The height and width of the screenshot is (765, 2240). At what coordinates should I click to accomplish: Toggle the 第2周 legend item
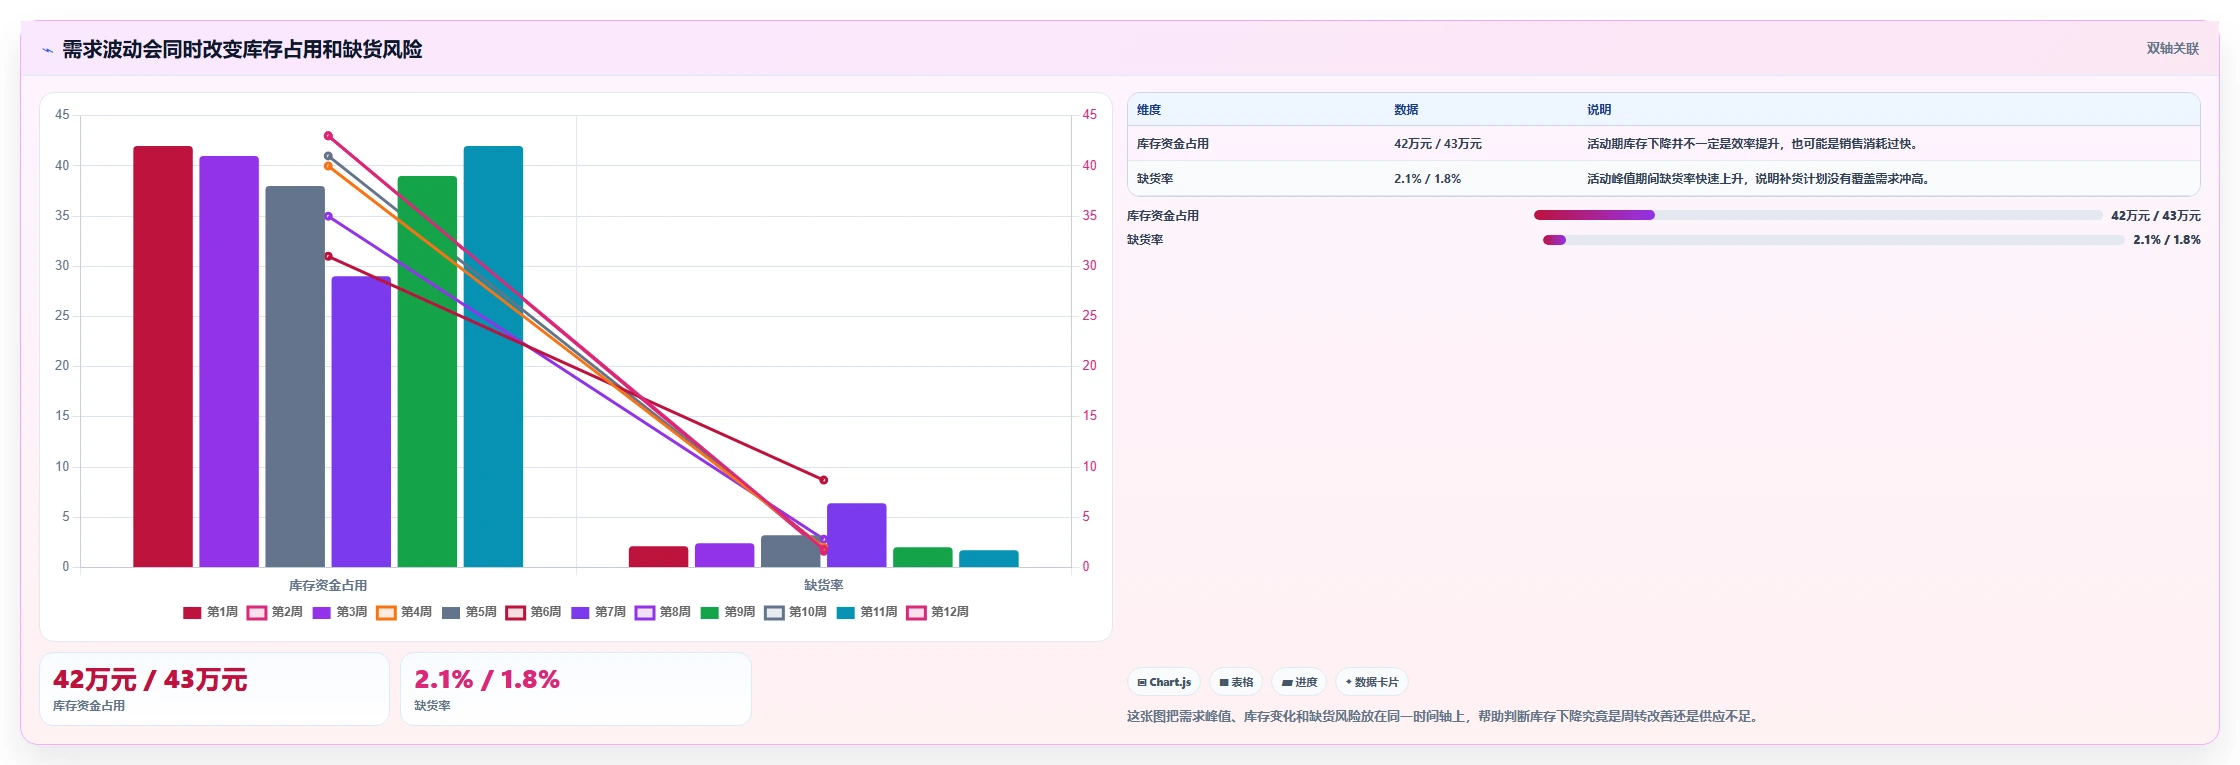275,612
